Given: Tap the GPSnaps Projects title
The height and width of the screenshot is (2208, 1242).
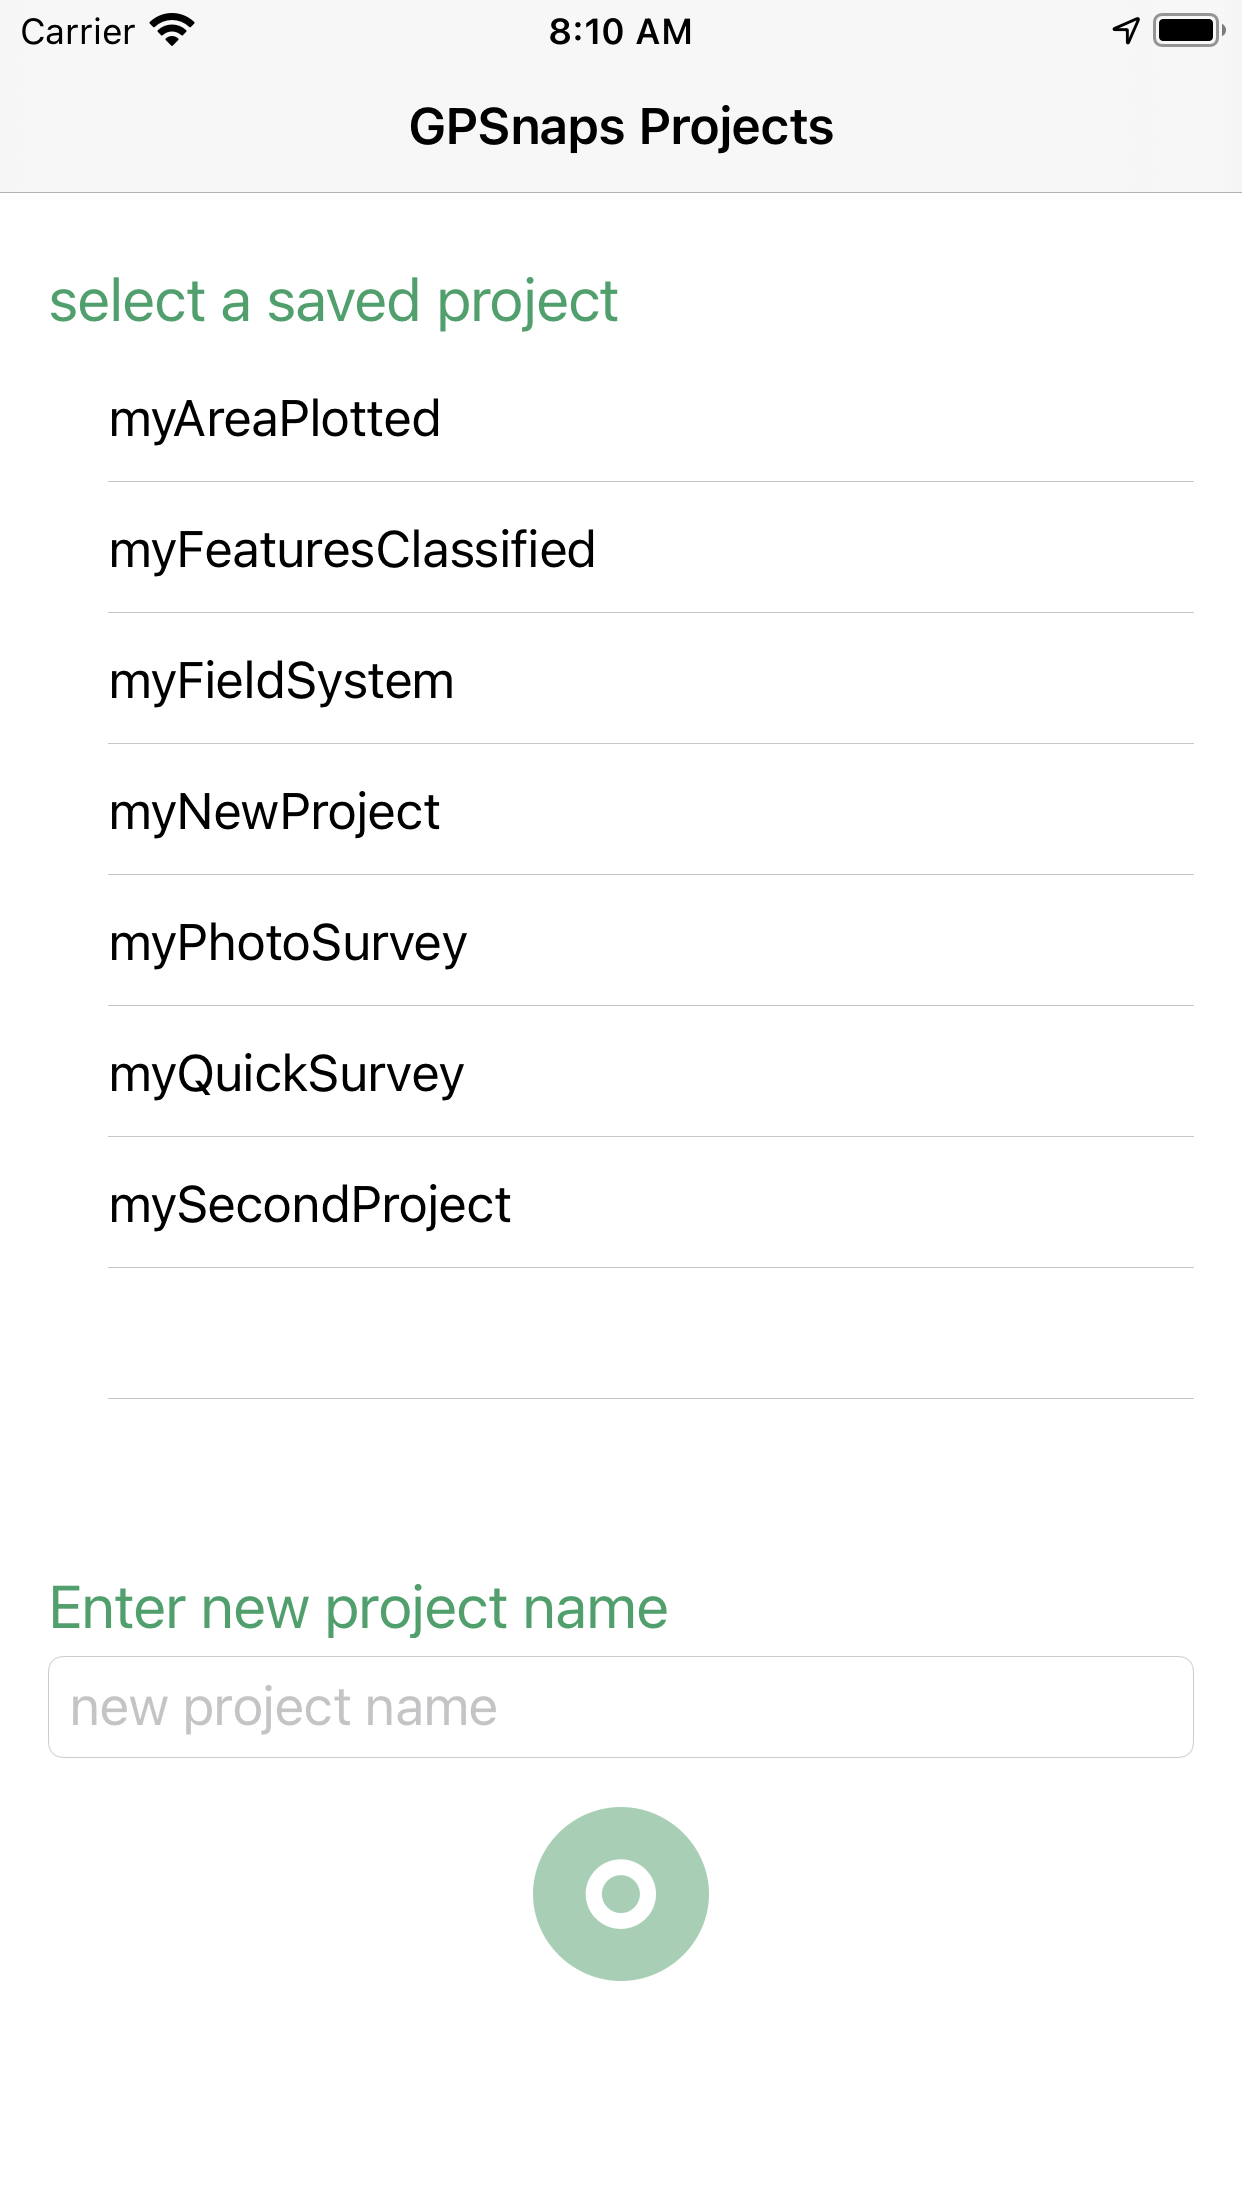Looking at the screenshot, I should click(x=621, y=127).
